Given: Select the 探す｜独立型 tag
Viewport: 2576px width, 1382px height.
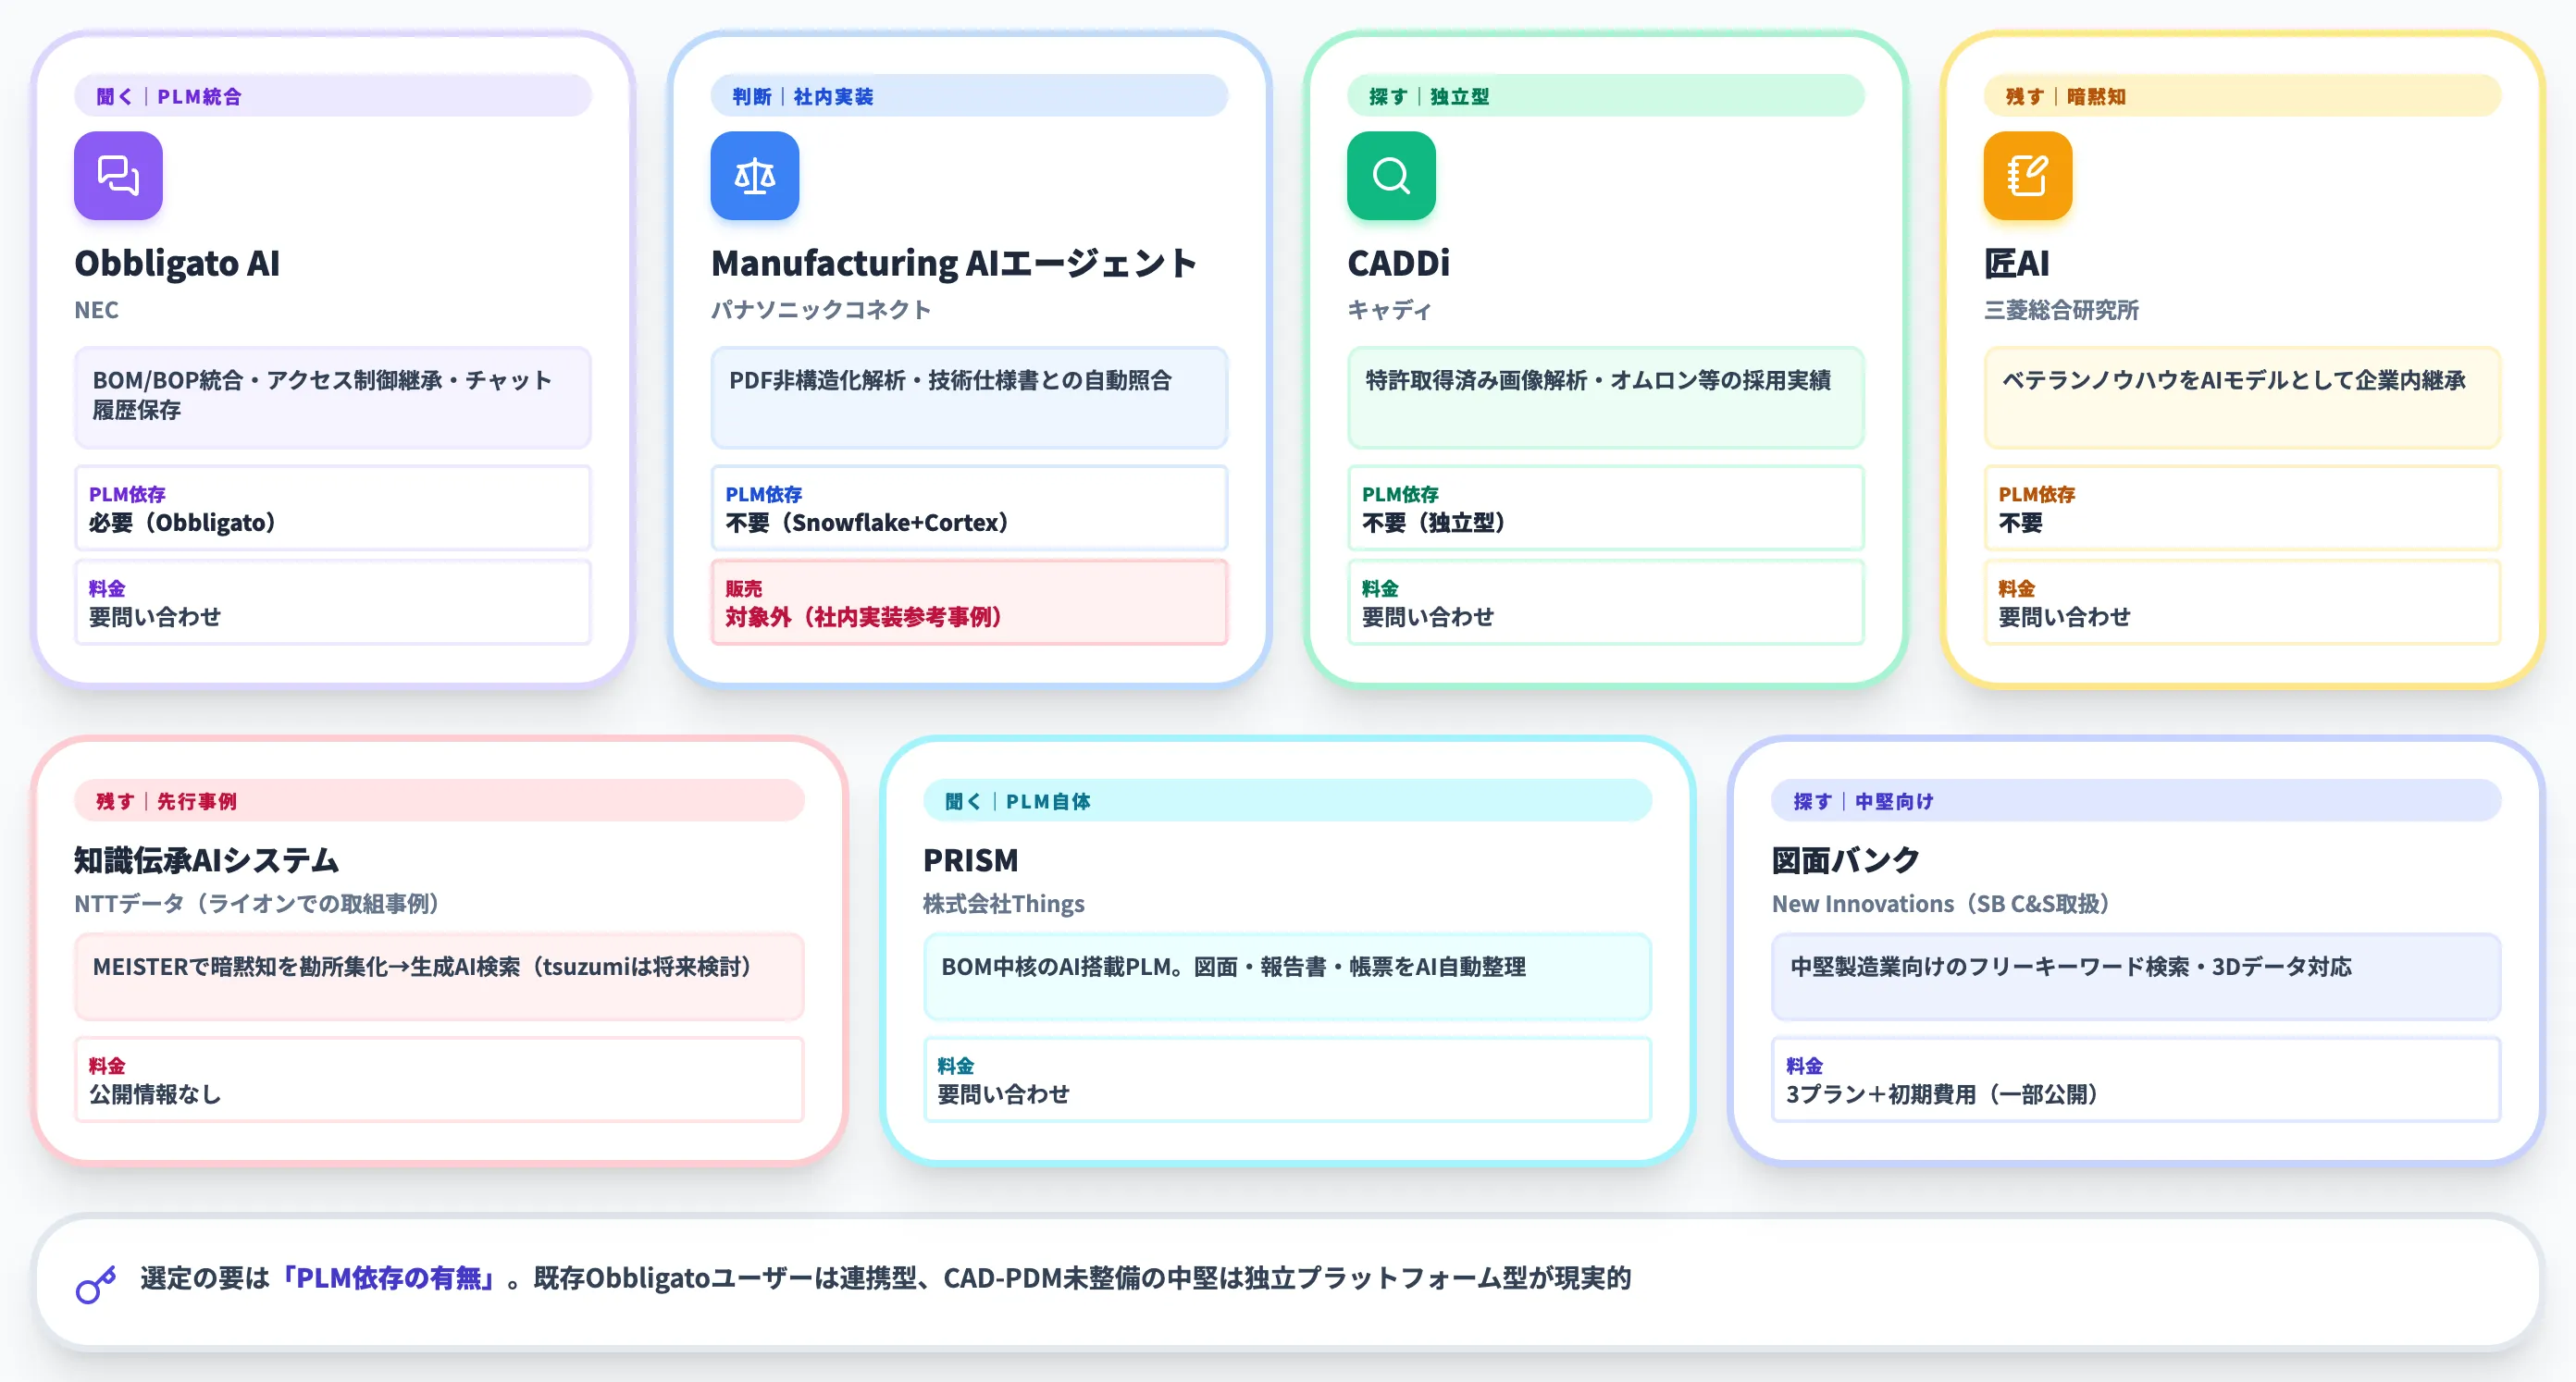Looking at the screenshot, I should (1606, 96).
